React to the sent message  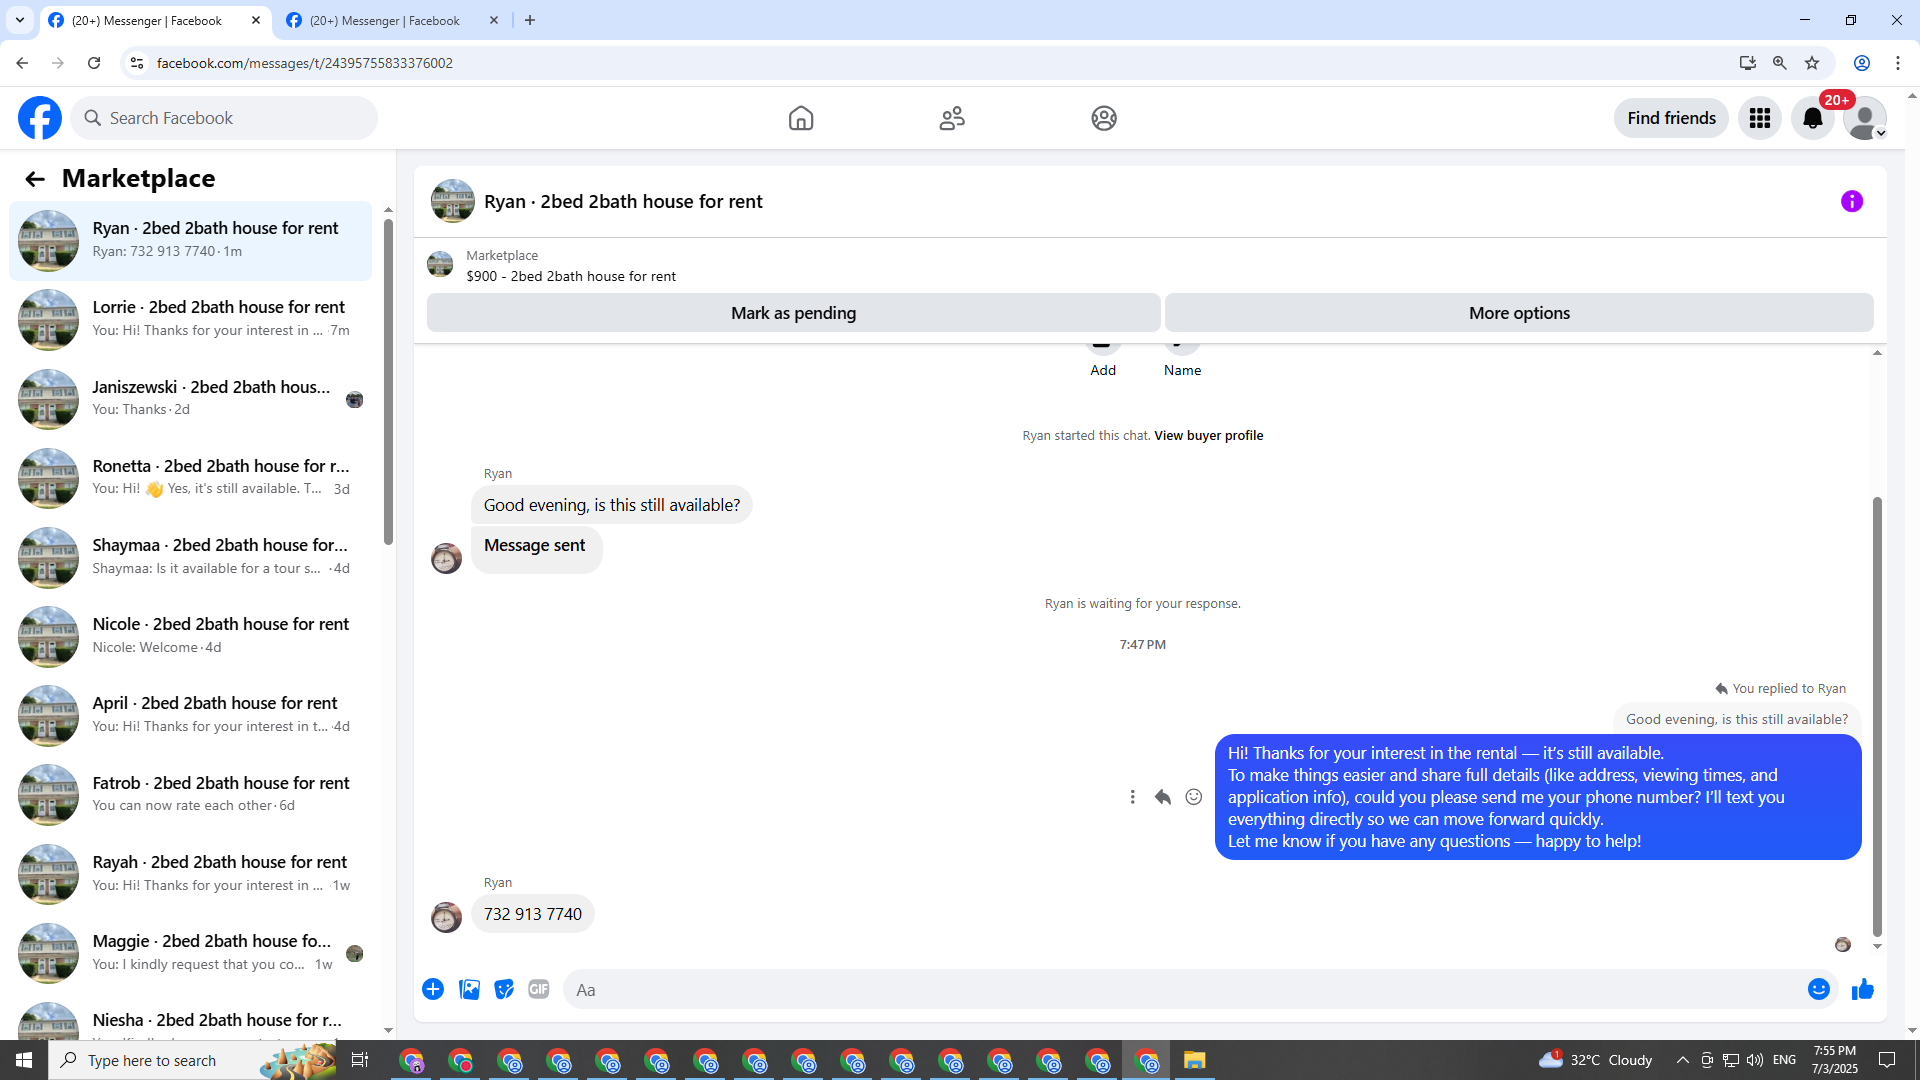pyautogui.click(x=1193, y=797)
